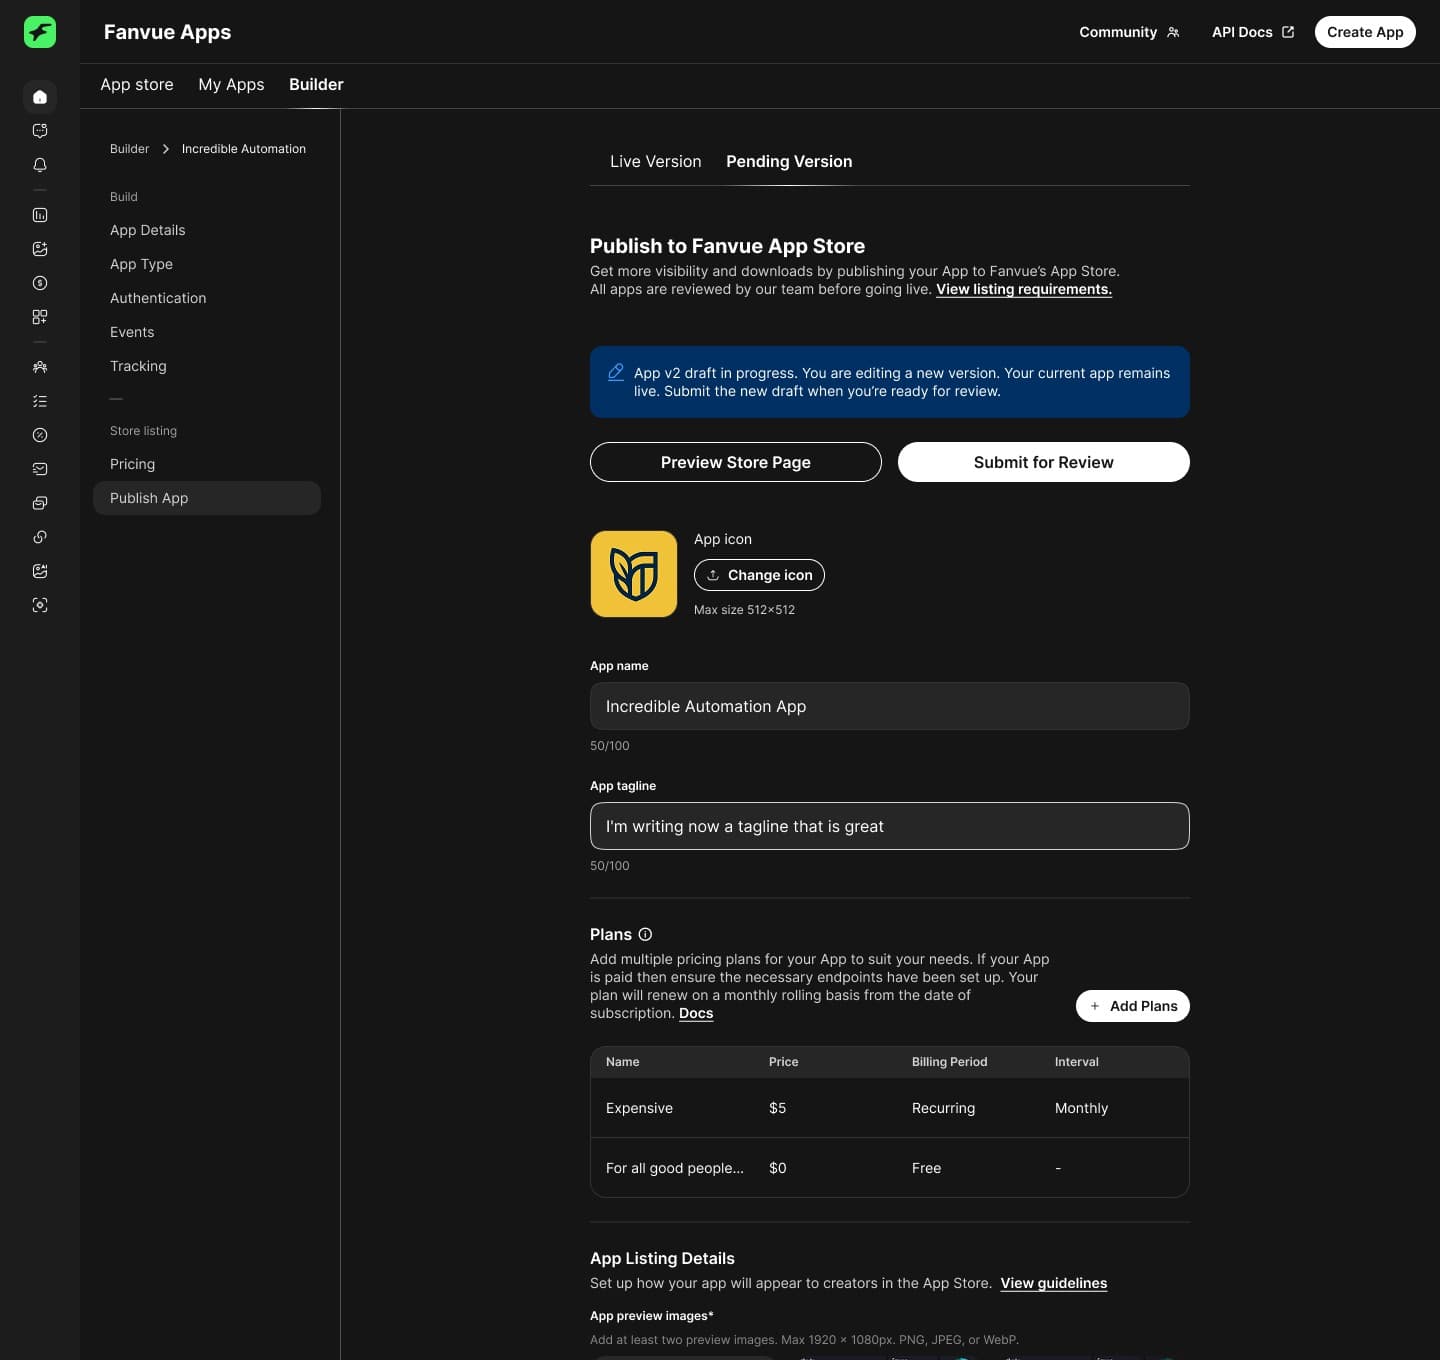The width and height of the screenshot is (1440, 1360).
Task: Select the Pending Version tab
Action: tap(789, 161)
